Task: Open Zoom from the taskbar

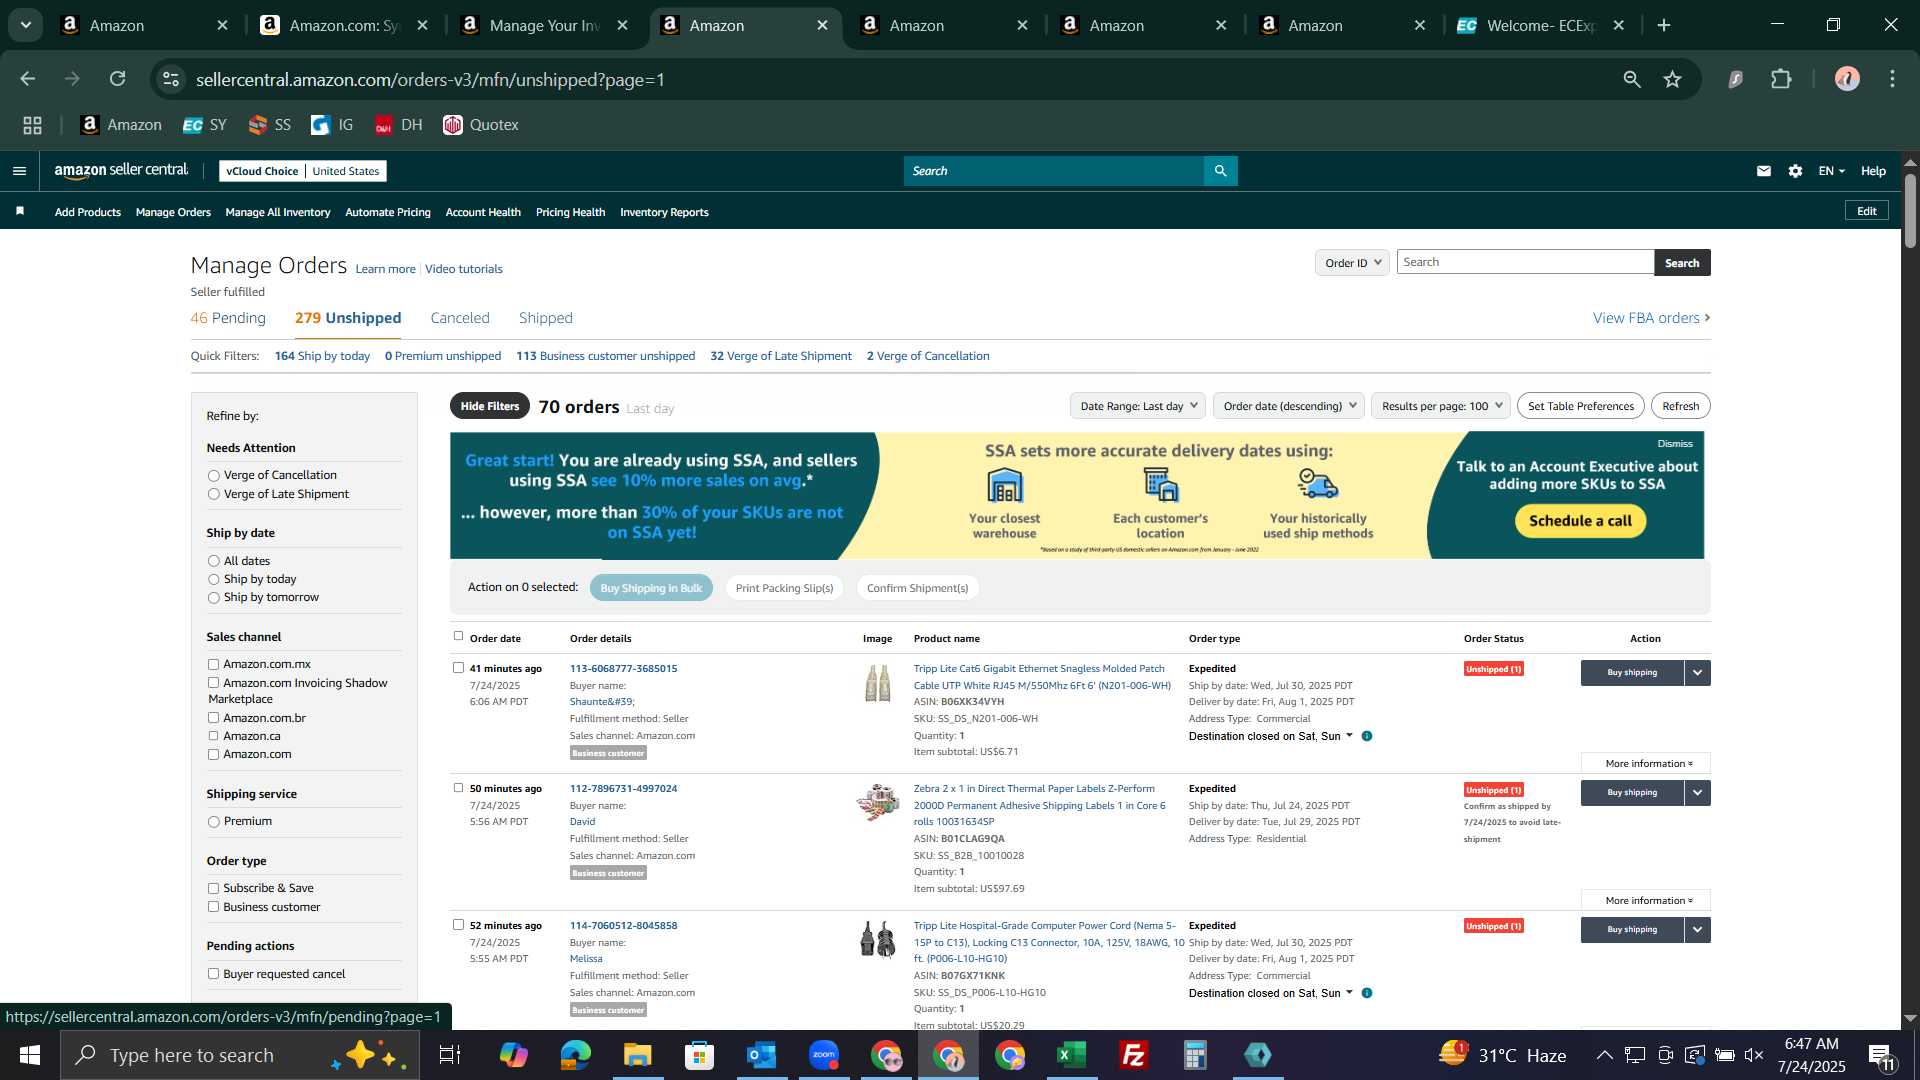Action: (823, 1055)
